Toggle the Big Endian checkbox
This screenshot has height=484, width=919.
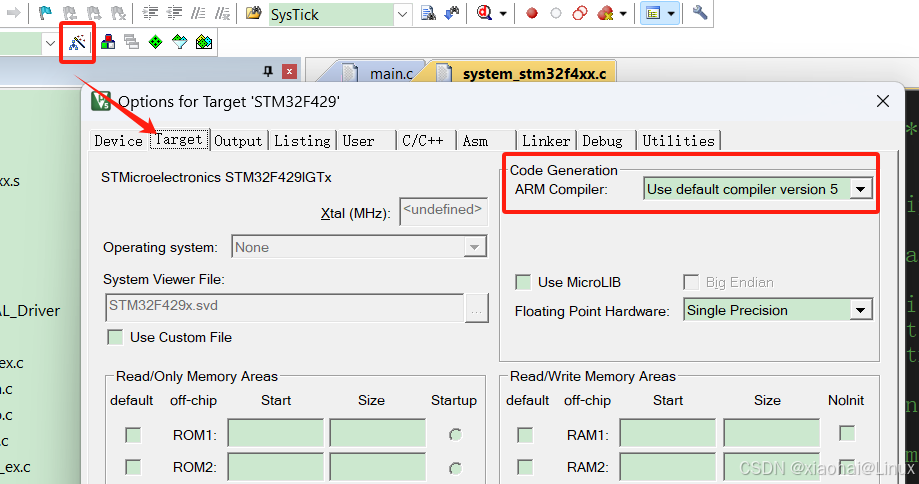coord(691,282)
